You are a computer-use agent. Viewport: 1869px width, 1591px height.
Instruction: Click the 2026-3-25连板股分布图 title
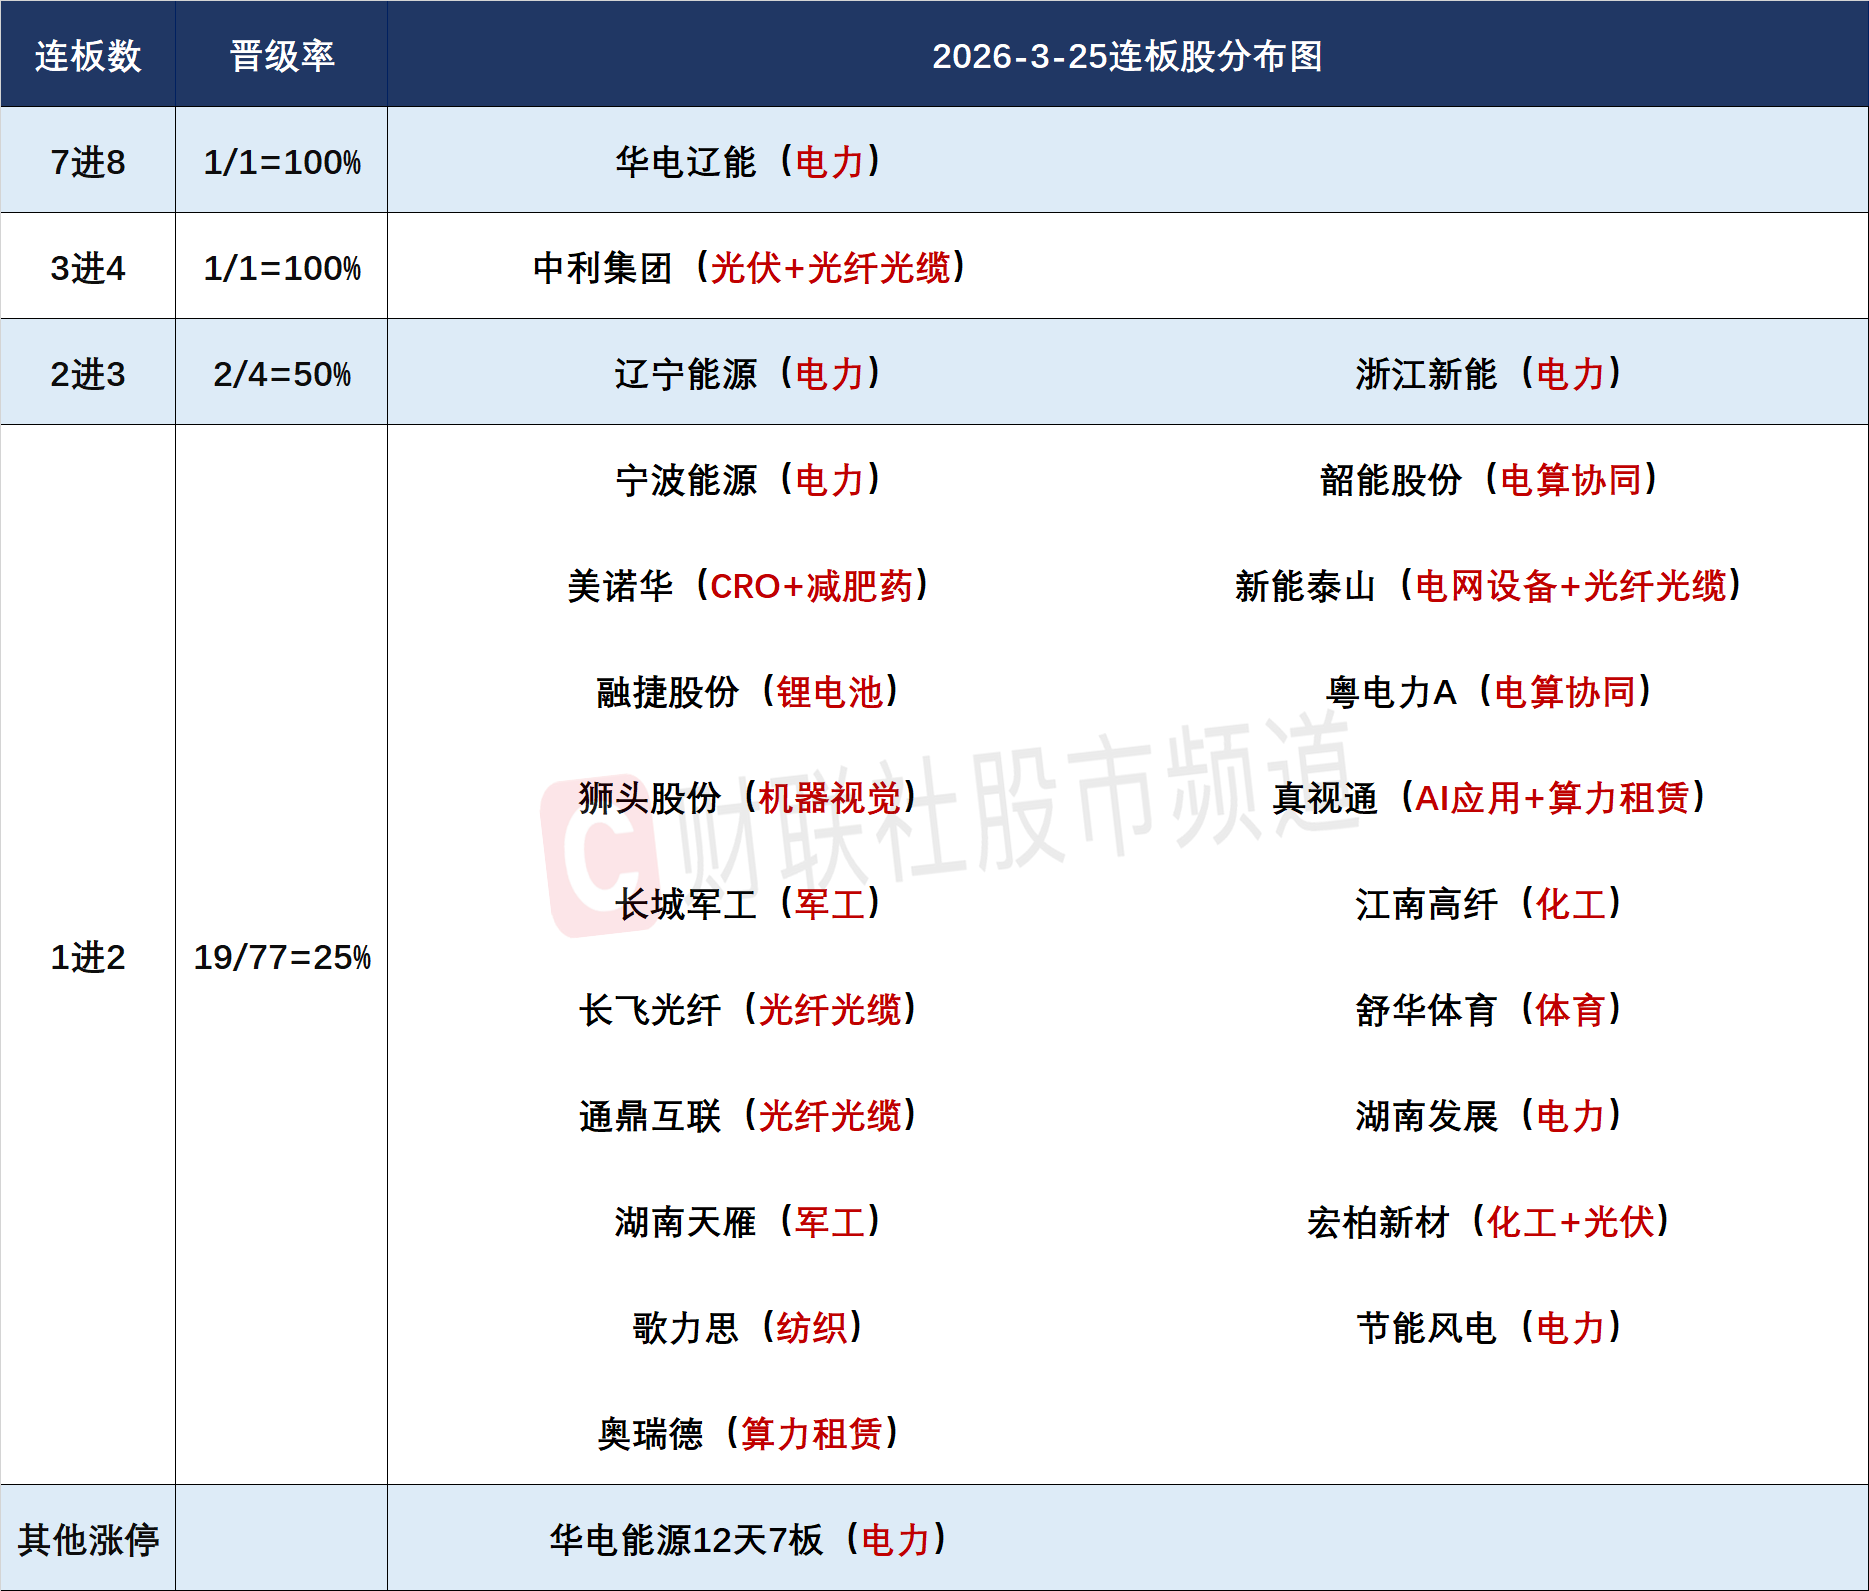coord(1127,56)
